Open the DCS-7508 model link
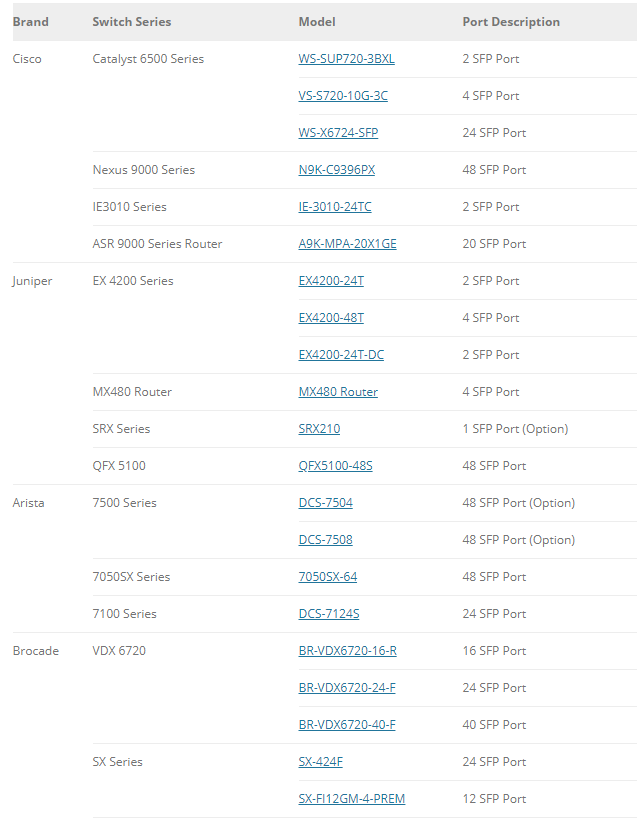Viewport: 643px width, 819px height. click(x=325, y=540)
